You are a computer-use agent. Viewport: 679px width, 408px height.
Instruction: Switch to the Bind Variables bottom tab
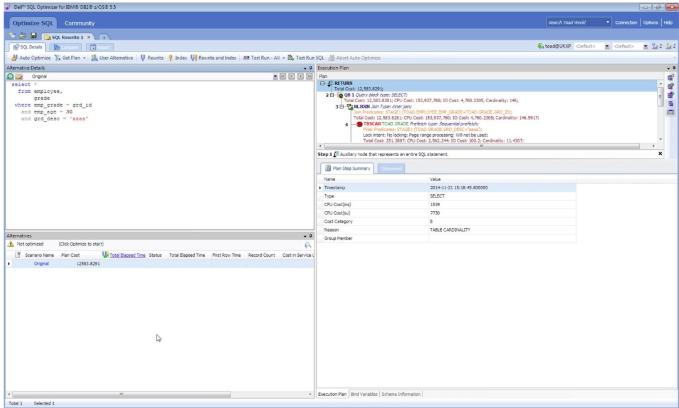364,394
